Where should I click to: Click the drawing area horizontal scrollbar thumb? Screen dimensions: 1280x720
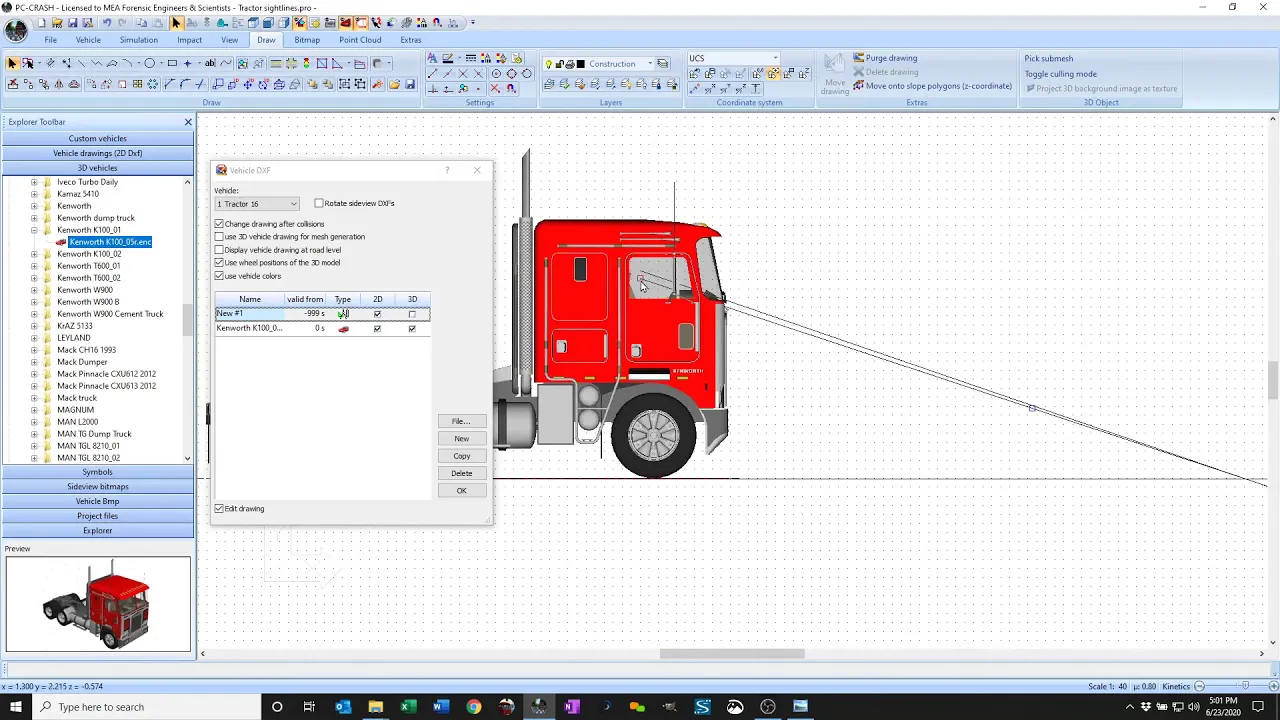point(732,654)
